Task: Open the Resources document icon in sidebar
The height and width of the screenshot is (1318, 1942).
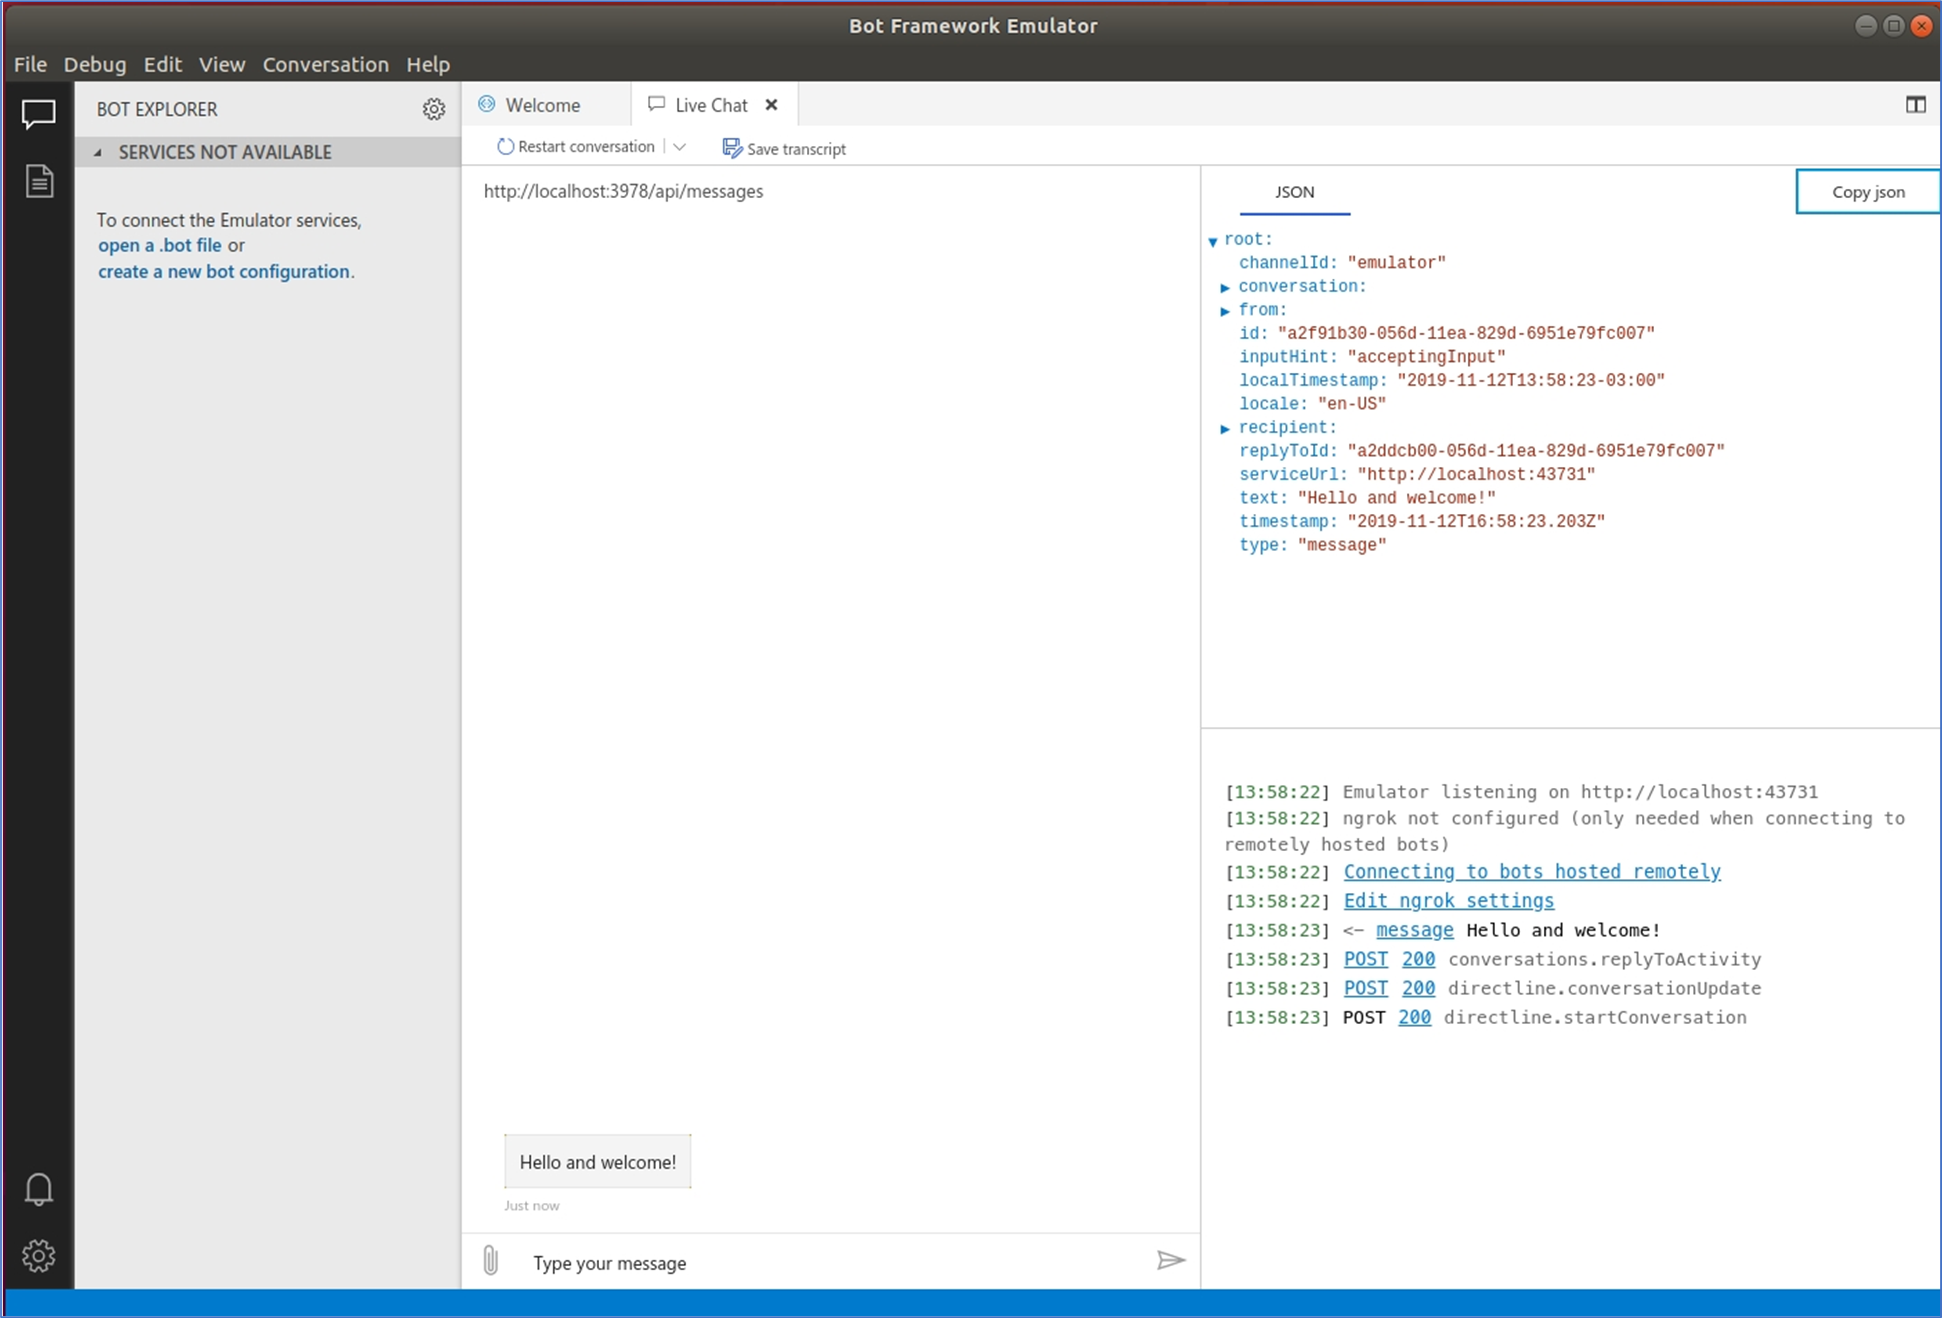Action: pos(39,181)
